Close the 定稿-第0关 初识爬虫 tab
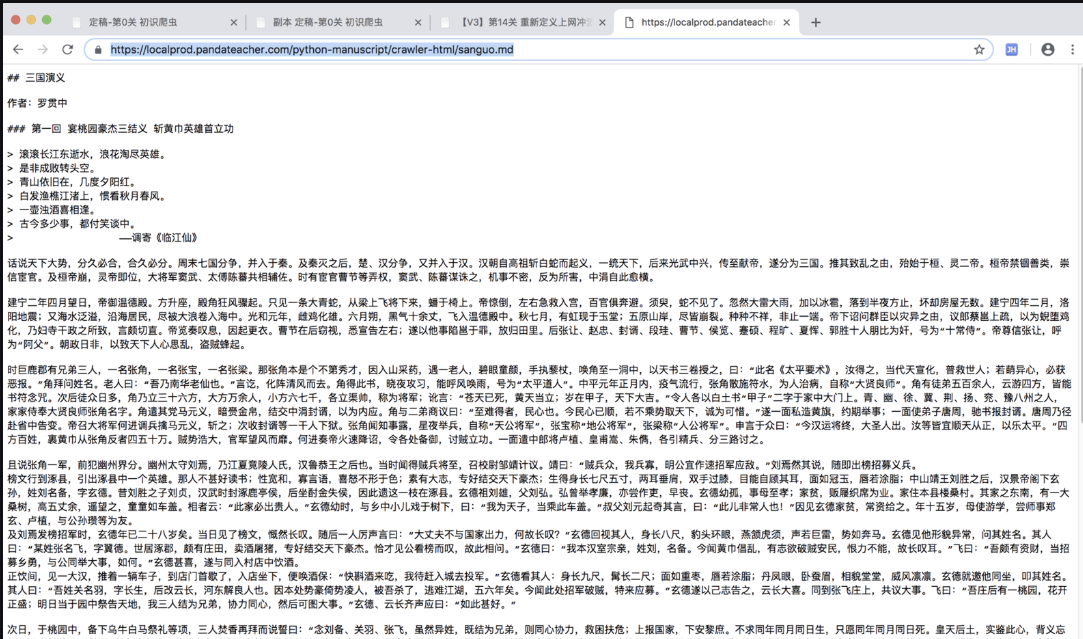Image resolution: width=1083 pixels, height=639 pixels. point(233,22)
